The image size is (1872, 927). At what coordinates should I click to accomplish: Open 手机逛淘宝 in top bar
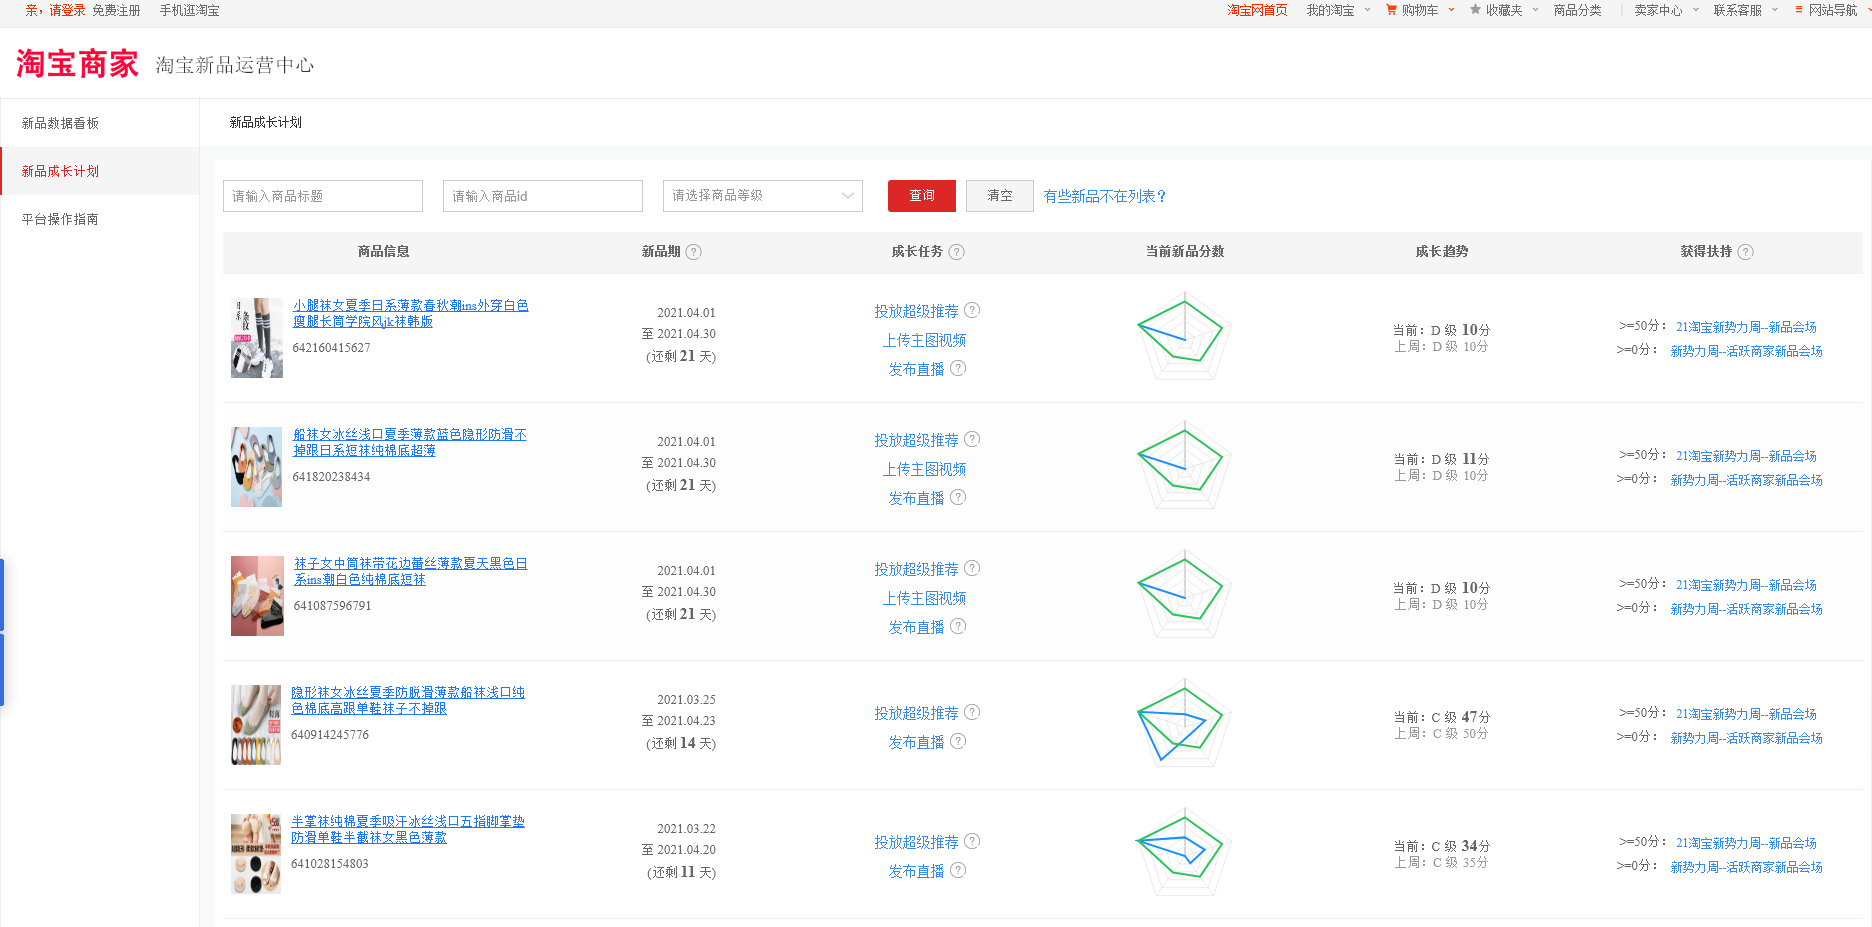coord(189,10)
